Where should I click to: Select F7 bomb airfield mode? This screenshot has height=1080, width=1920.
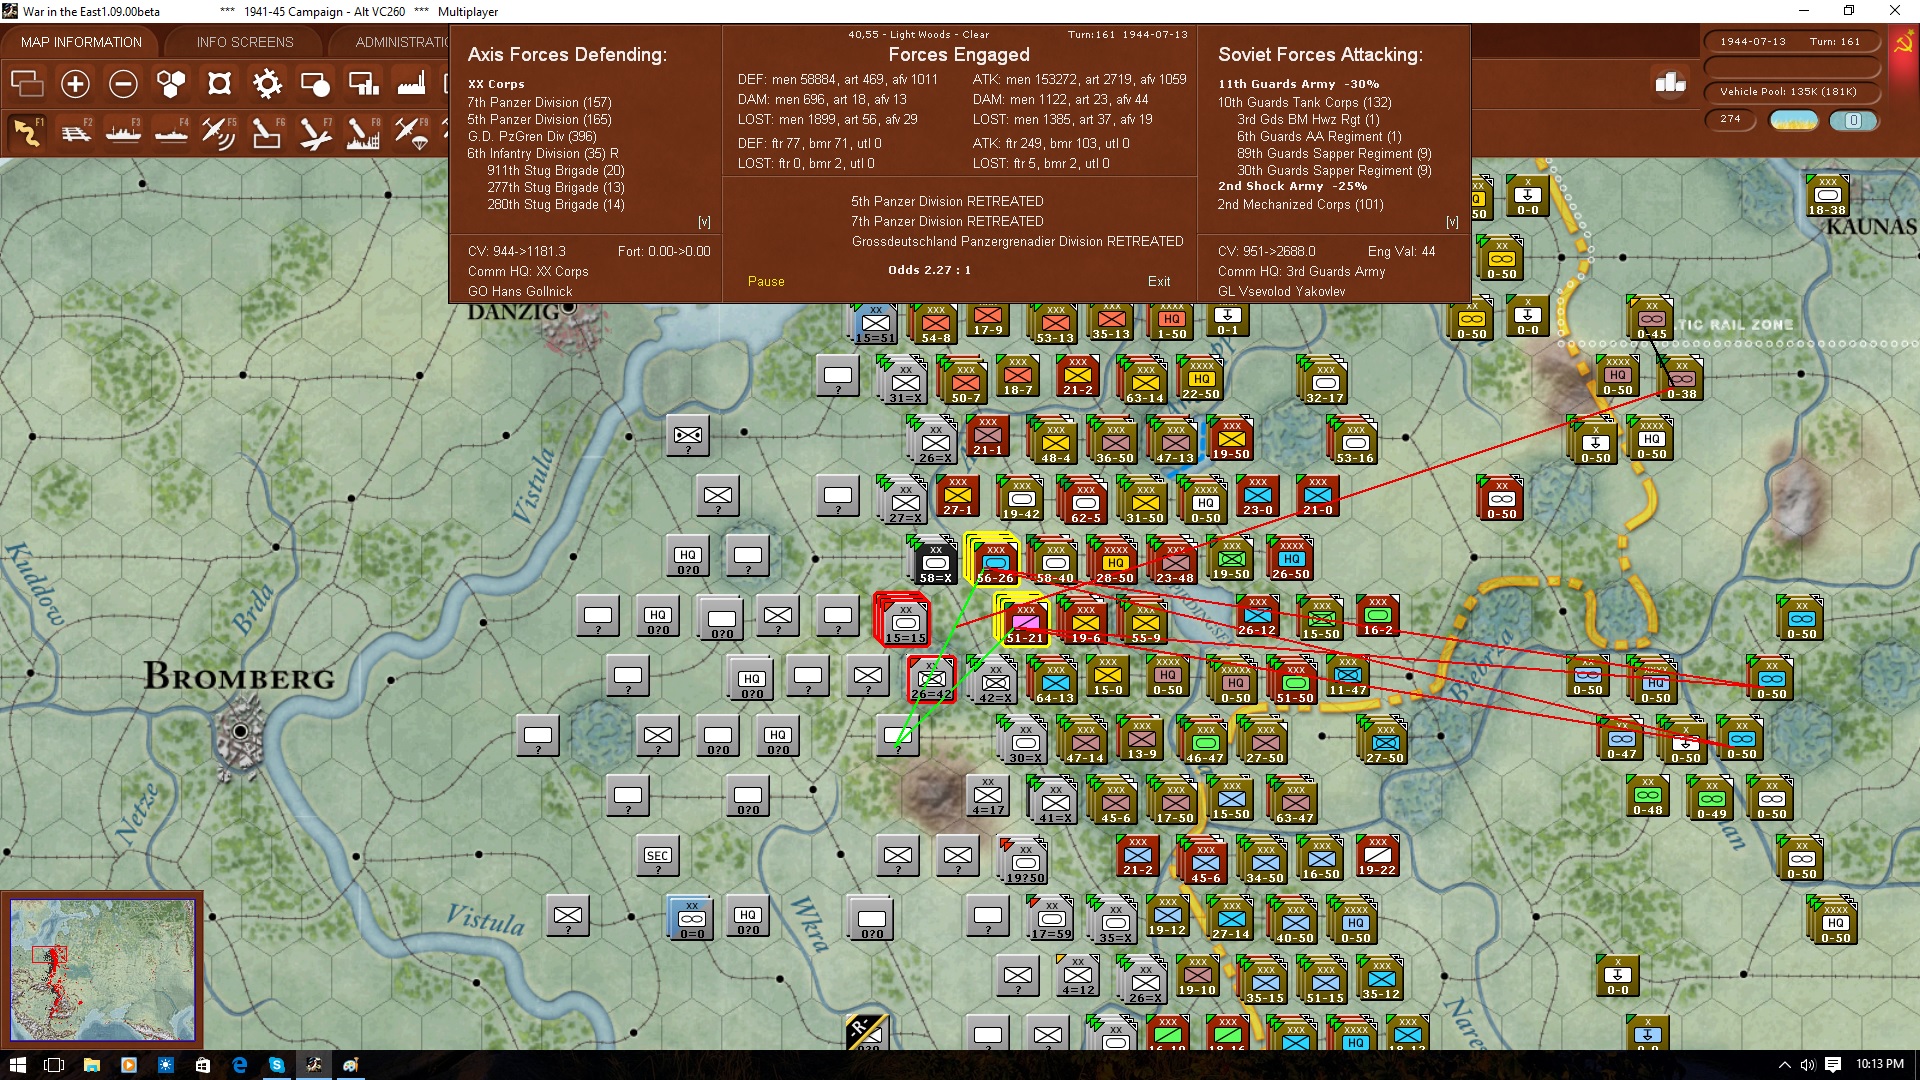[315, 133]
